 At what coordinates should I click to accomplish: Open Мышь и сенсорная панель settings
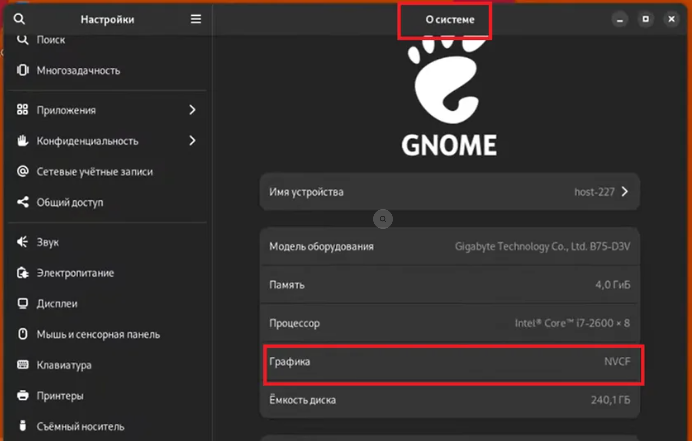click(x=107, y=334)
